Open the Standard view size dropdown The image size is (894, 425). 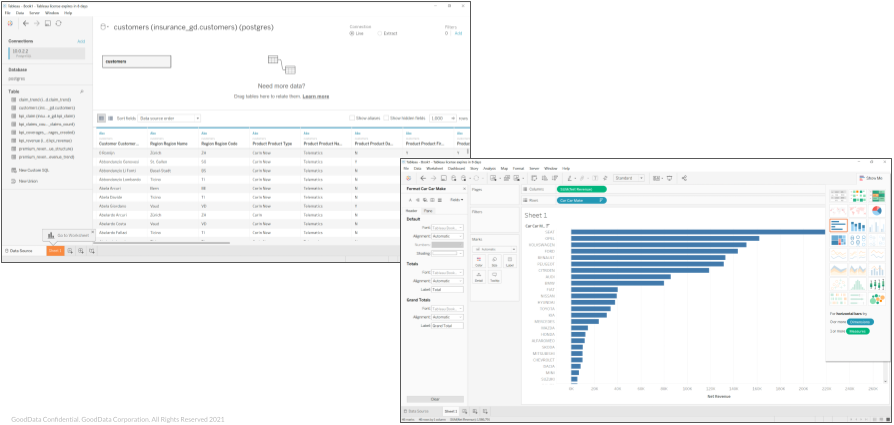[x=629, y=178]
